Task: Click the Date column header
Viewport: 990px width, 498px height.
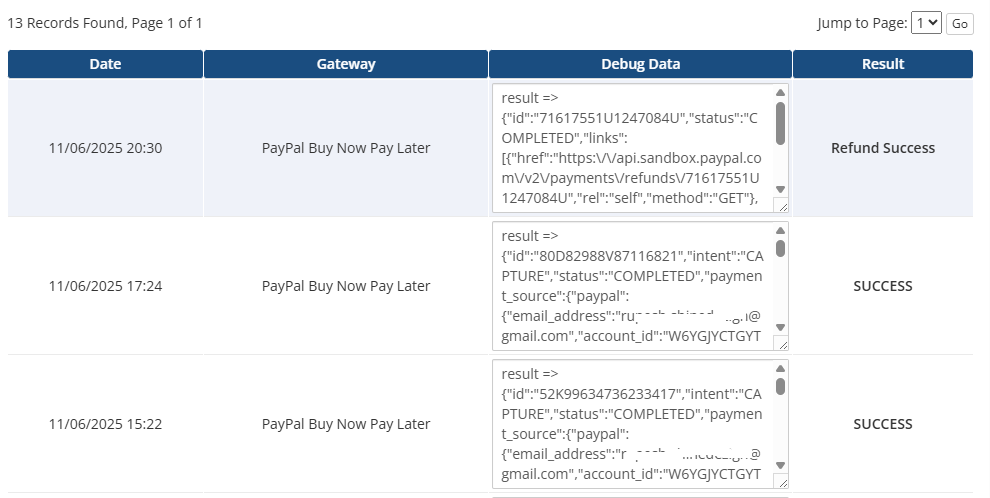Action: coord(105,64)
